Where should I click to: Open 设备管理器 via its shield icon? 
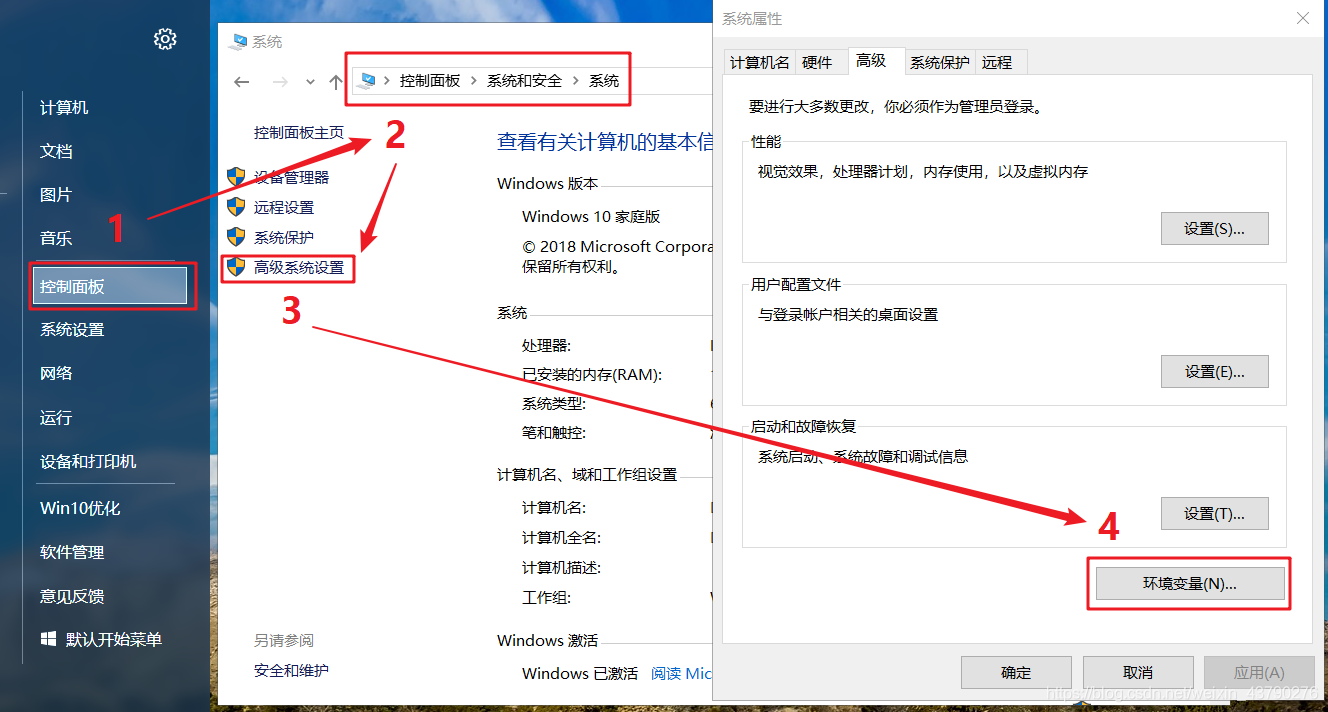[237, 177]
